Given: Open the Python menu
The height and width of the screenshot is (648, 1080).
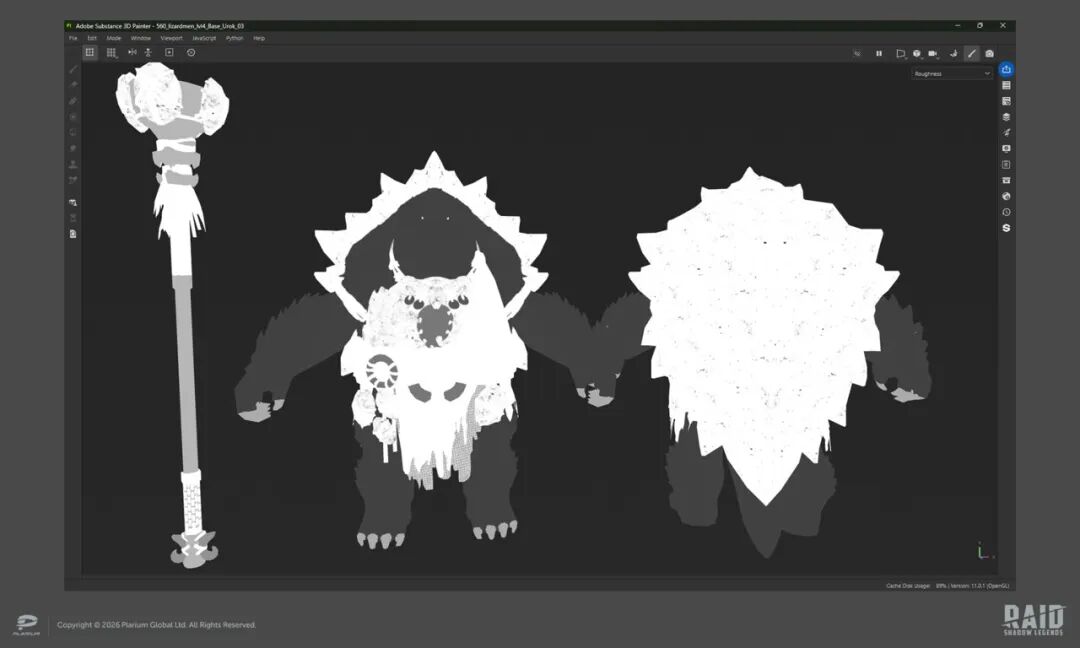Looking at the screenshot, I should [234, 39].
